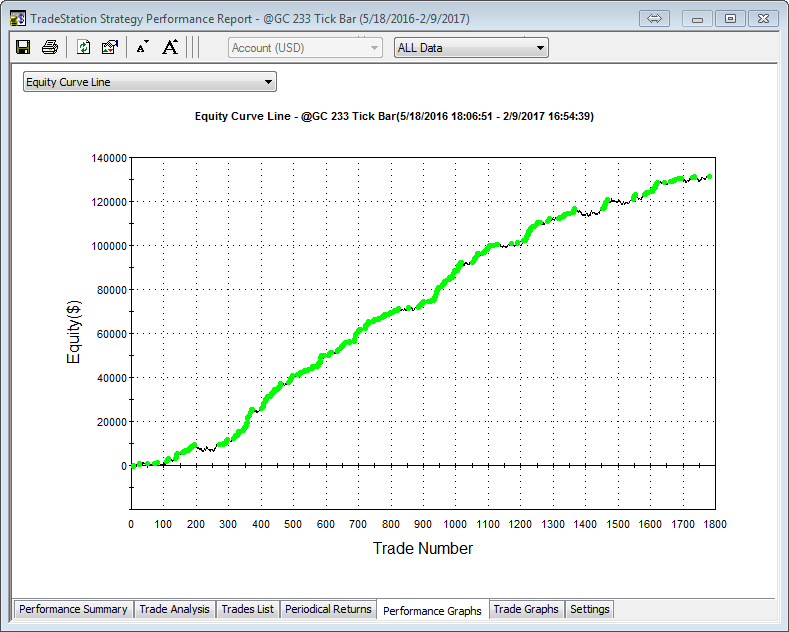
Task: Decrease font size with small A icon
Action: [x=142, y=47]
